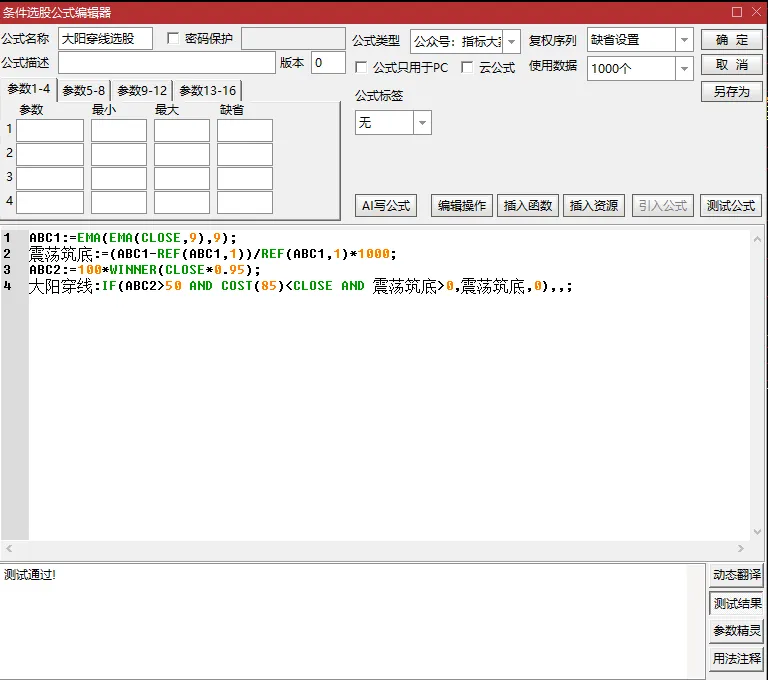Screen dimensions: 768x680
Task: Click row 2 最大 field
Action: click(182, 154)
